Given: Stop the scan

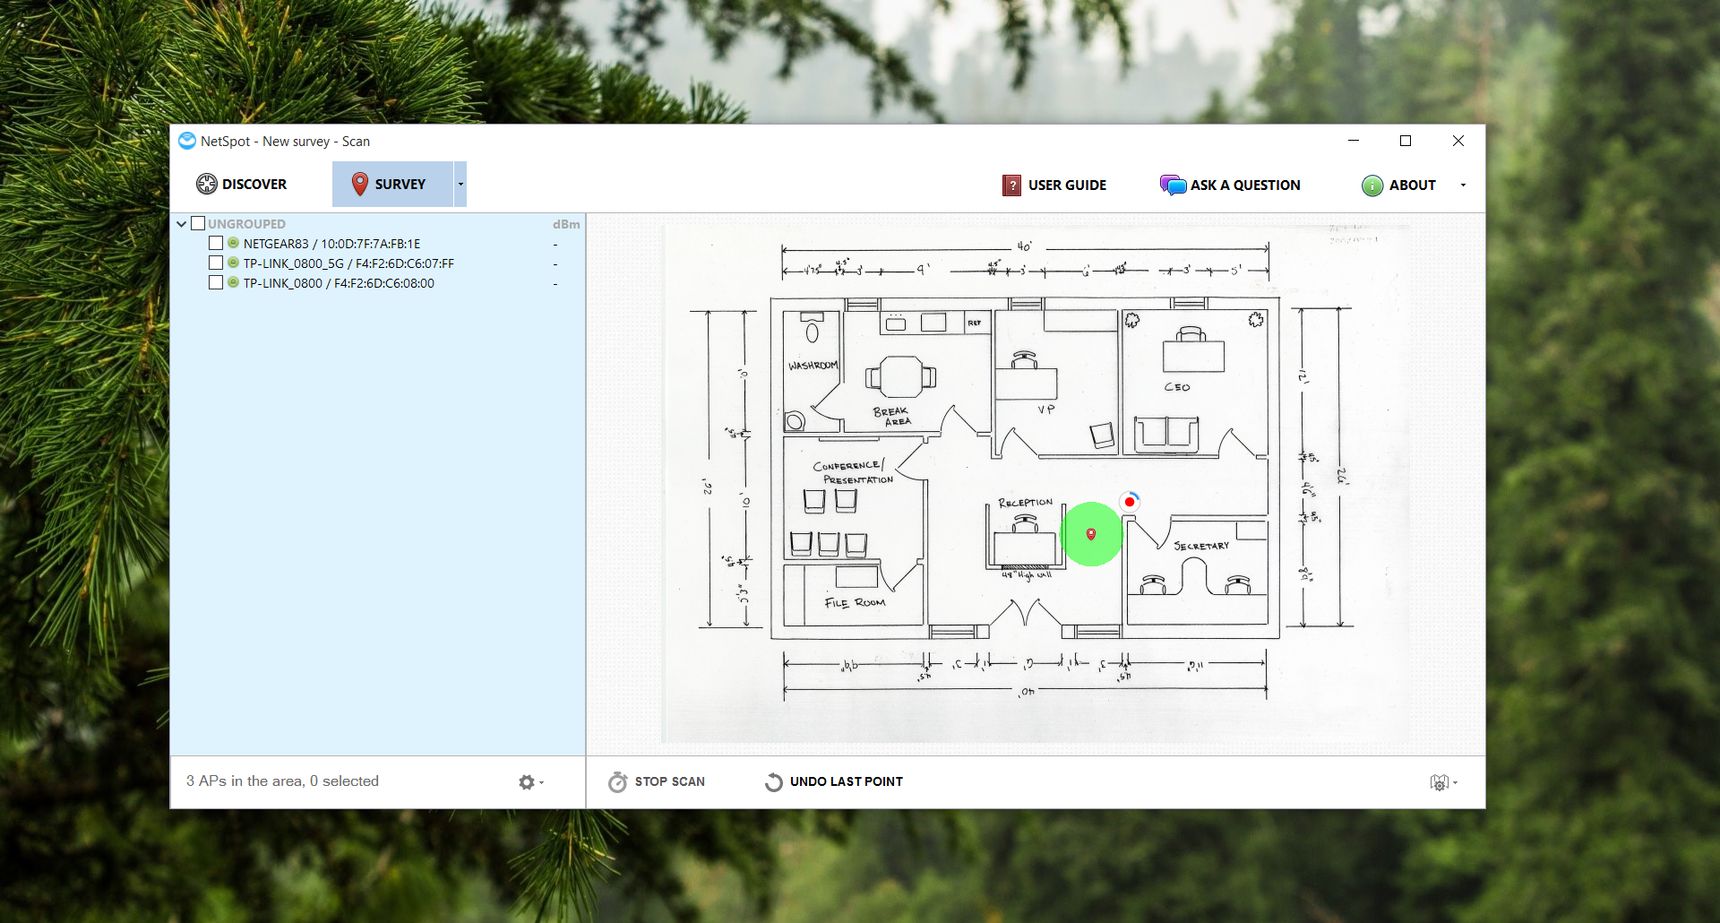Looking at the screenshot, I should (x=656, y=782).
